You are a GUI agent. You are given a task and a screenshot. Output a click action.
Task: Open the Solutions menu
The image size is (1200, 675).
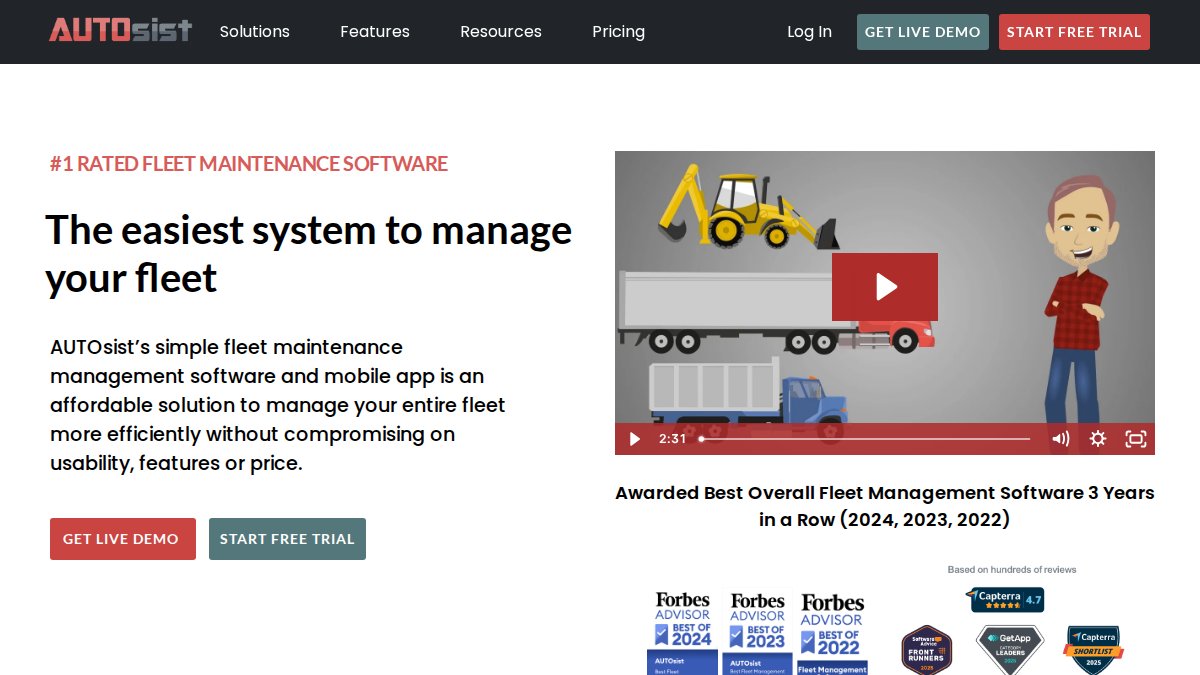tap(255, 32)
